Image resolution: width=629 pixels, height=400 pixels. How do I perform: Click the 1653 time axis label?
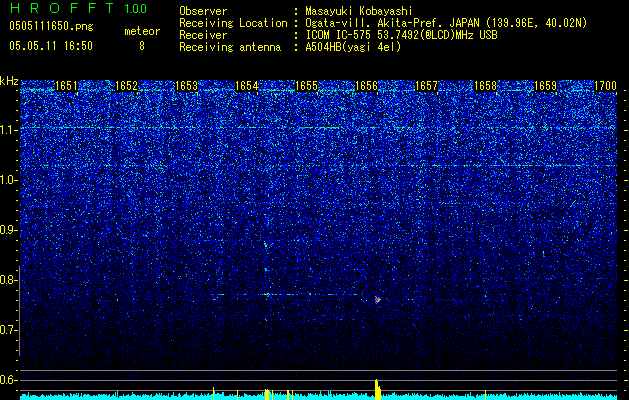coord(187,86)
